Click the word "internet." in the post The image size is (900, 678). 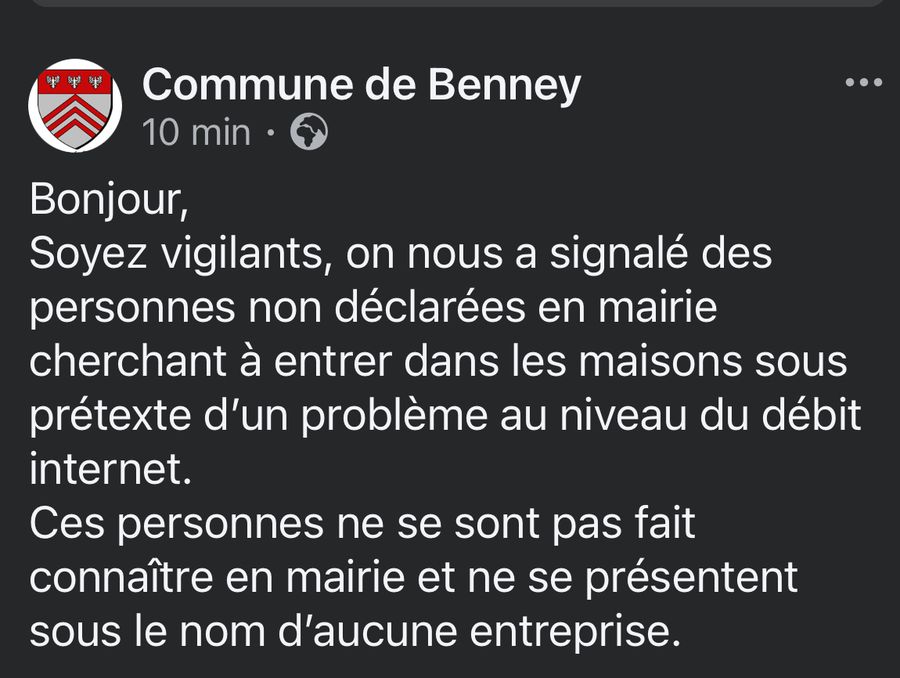point(110,470)
